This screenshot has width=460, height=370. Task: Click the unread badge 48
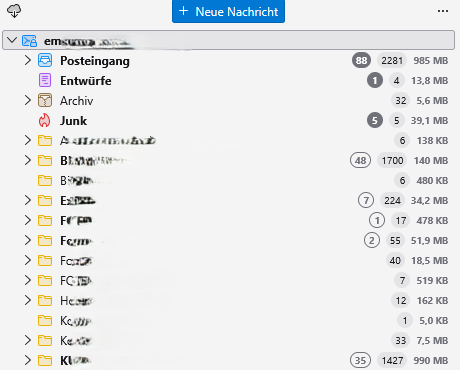point(360,160)
